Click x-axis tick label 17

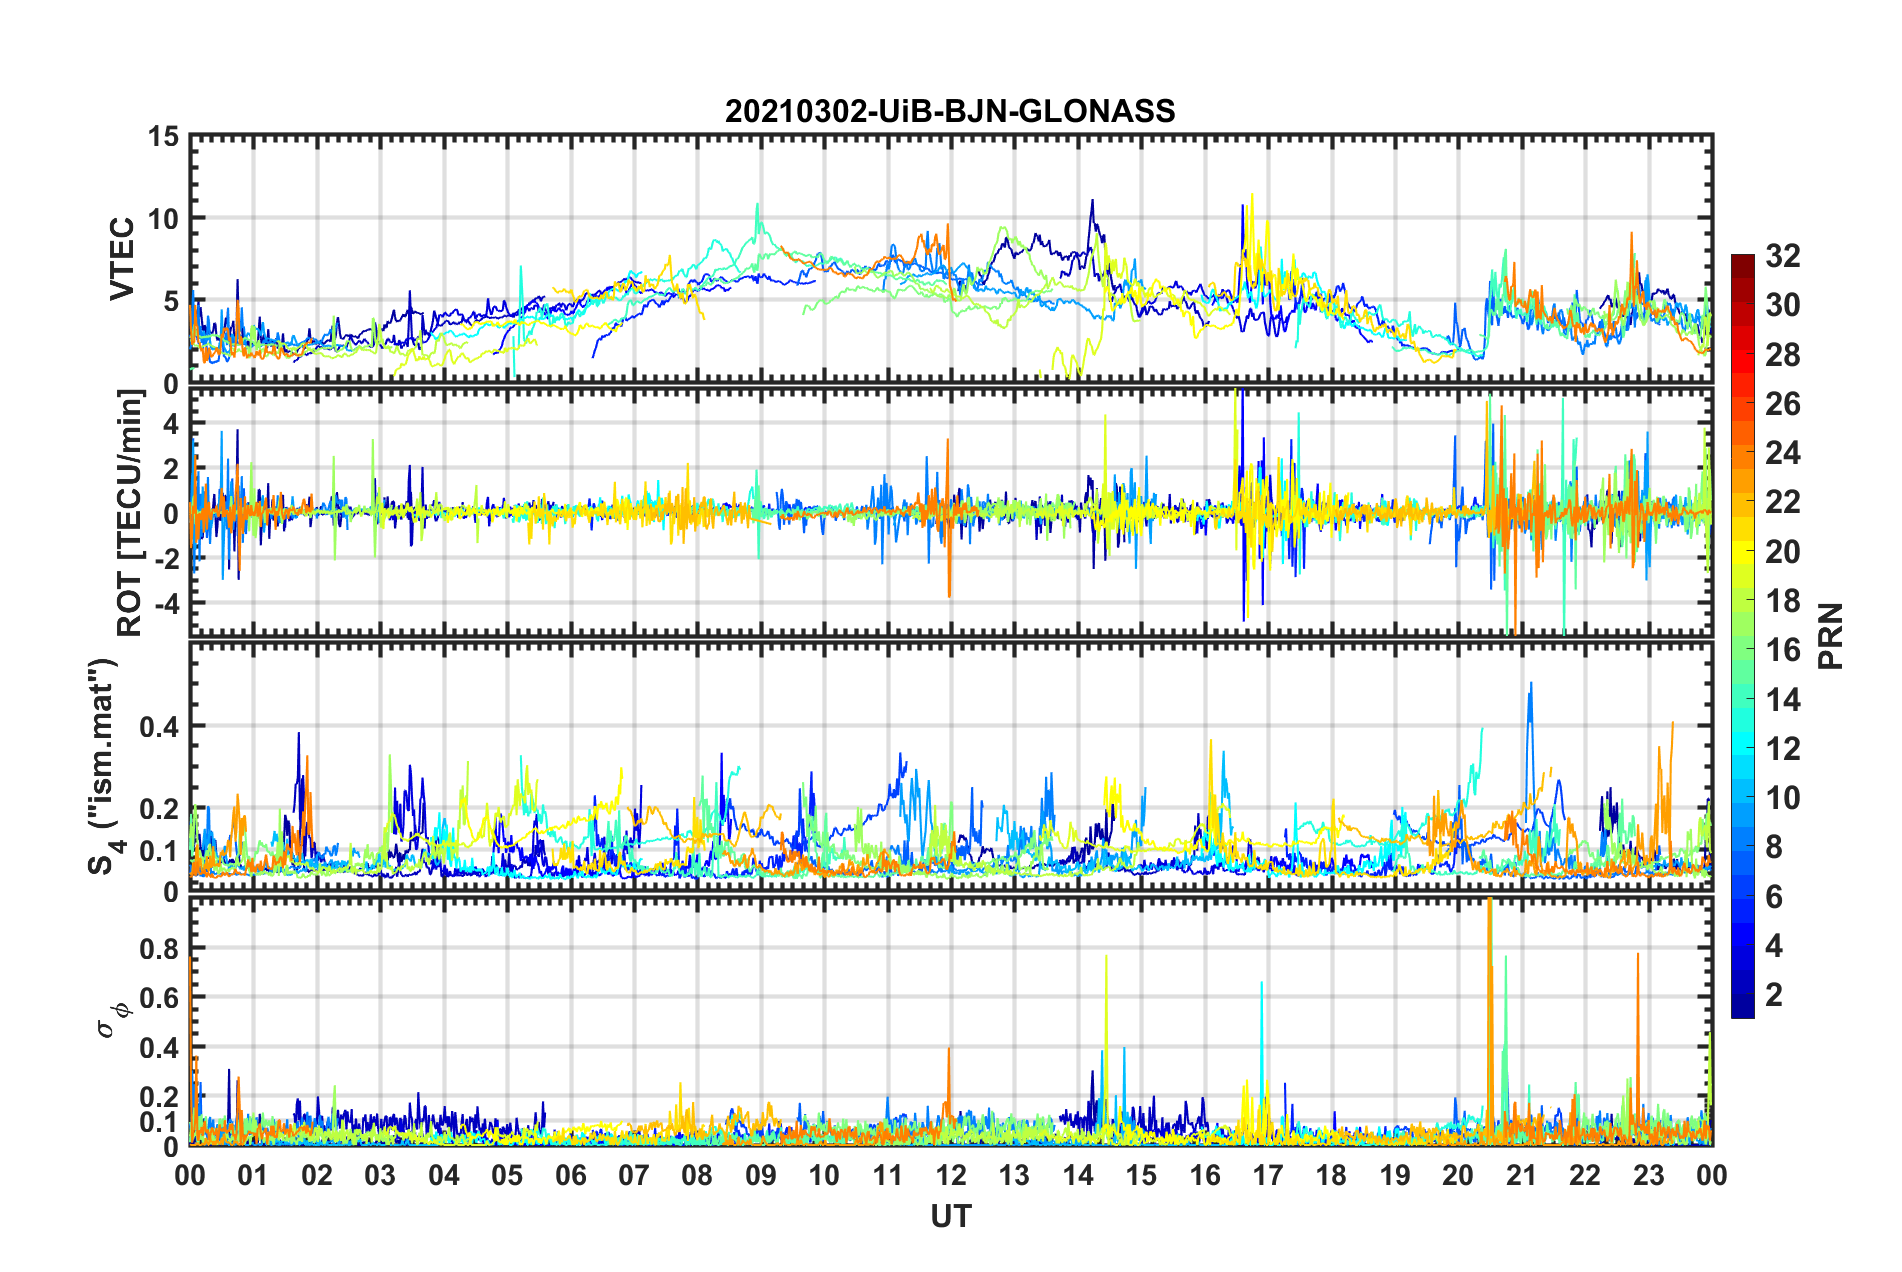pyautogui.click(x=1268, y=1175)
